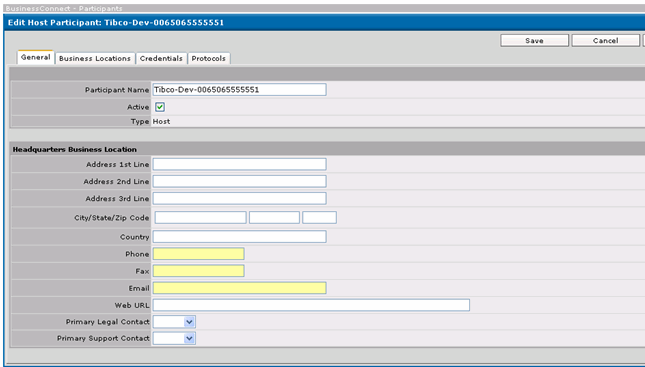Click the yellow Email field
This screenshot has width=645, height=367.
(x=239, y=288)
